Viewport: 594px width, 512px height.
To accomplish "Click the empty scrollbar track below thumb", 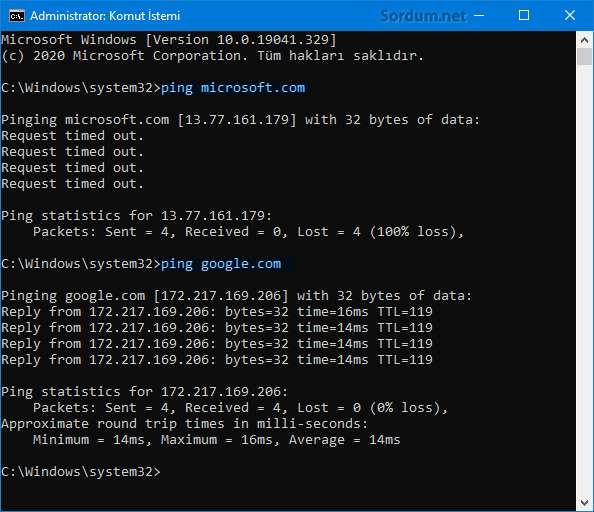I will [x=584, y=279].
